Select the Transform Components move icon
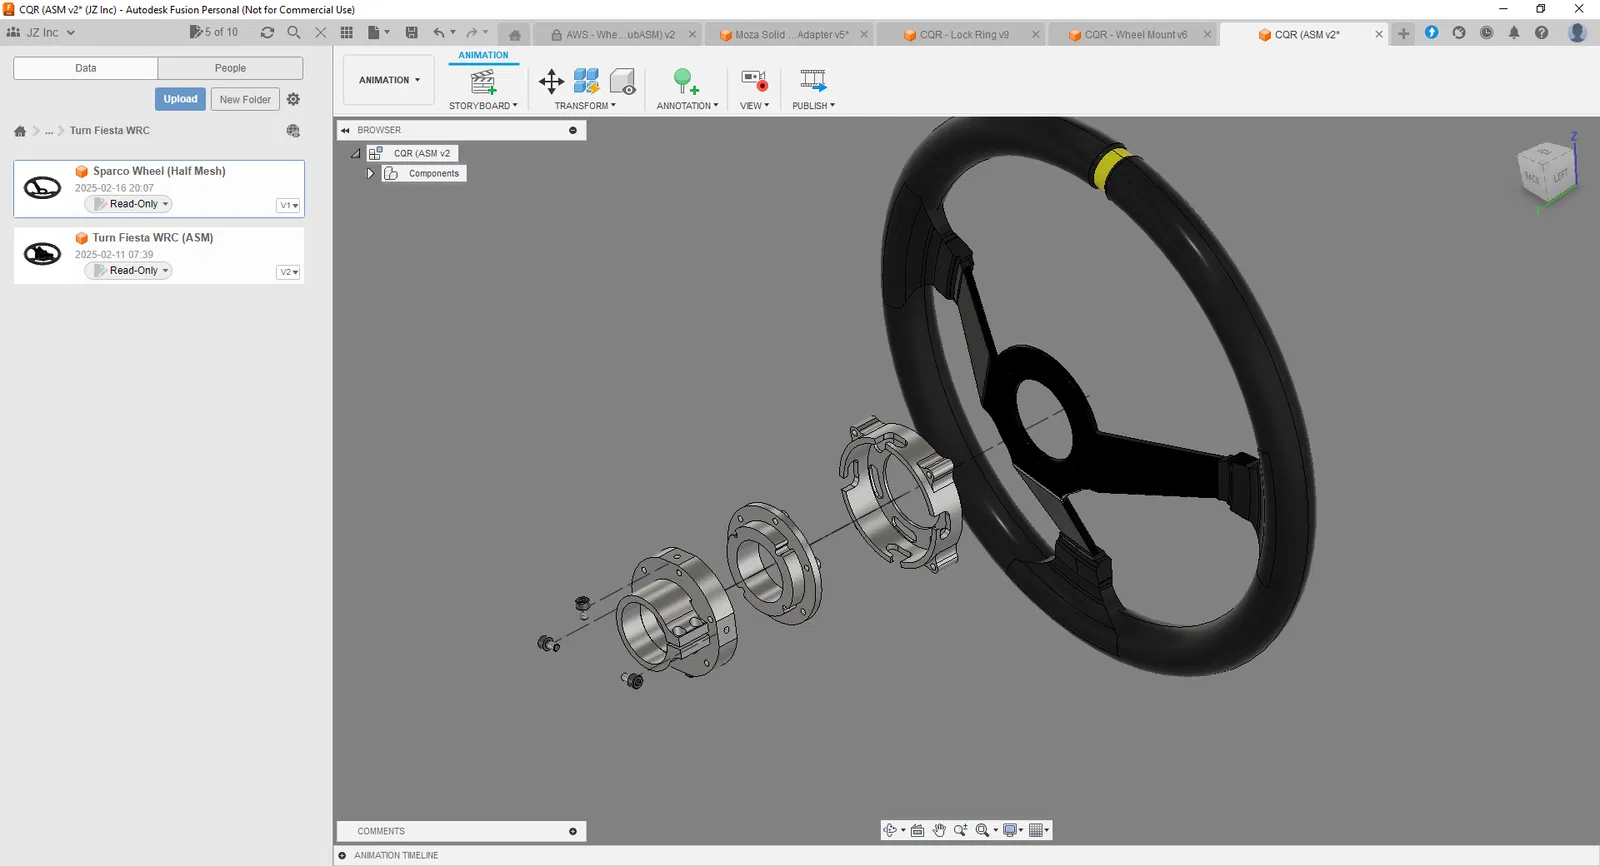The width and height of the screenshot is (1600, 866). 552,82
